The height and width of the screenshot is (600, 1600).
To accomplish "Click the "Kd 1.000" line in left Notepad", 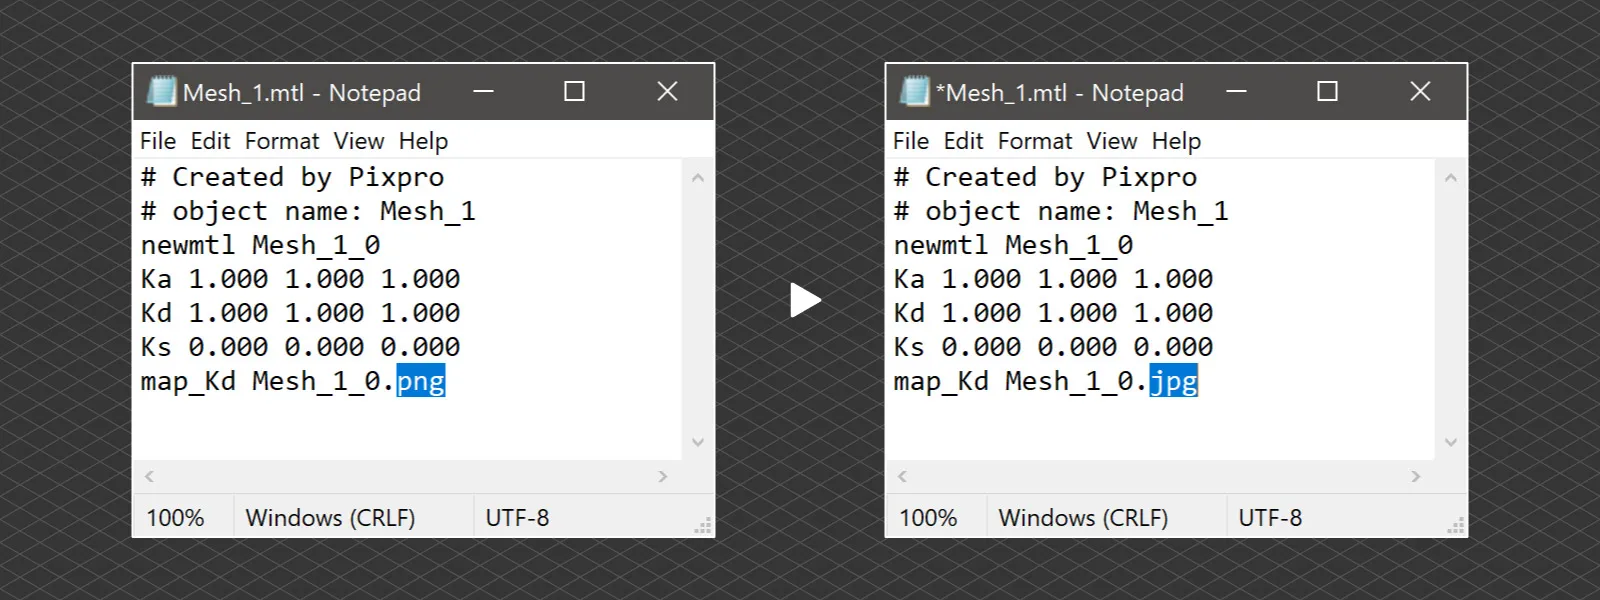I will tap(300, 313).
